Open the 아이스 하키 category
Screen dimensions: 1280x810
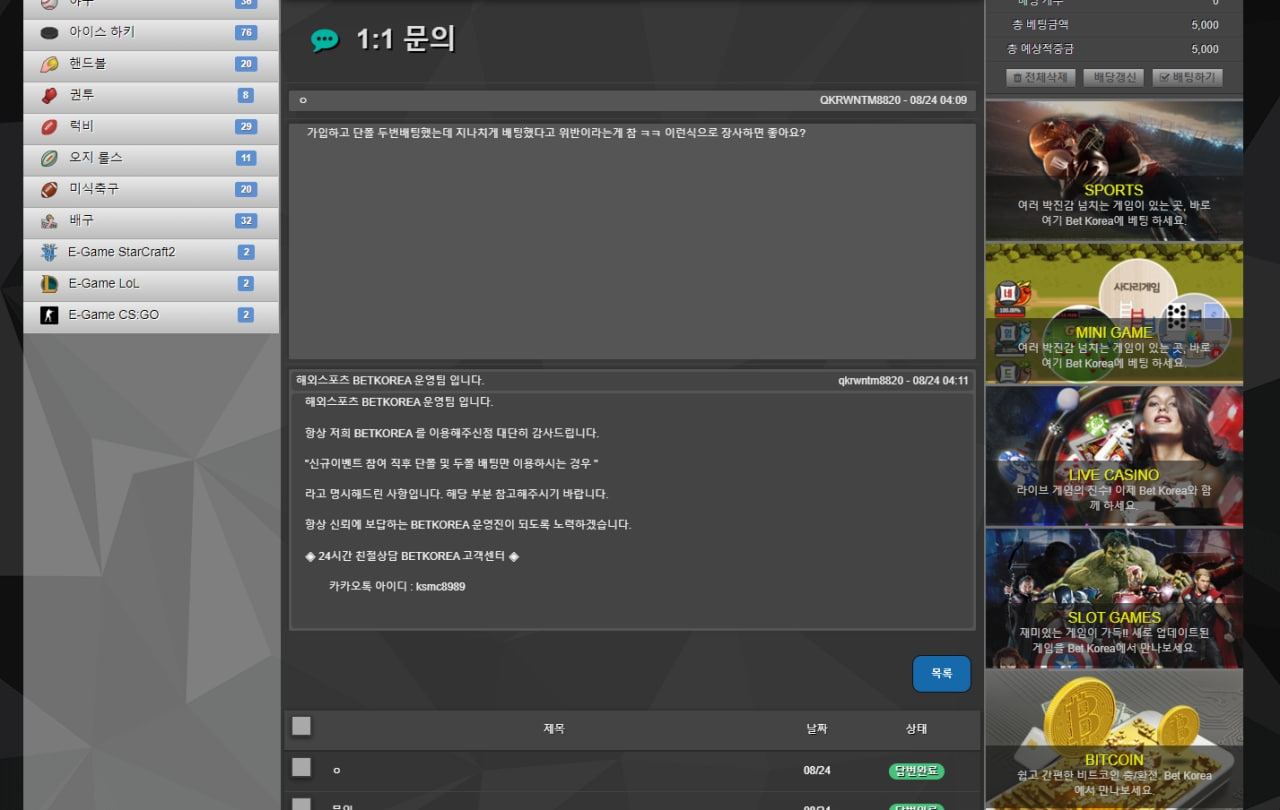[x=151, y=33]
